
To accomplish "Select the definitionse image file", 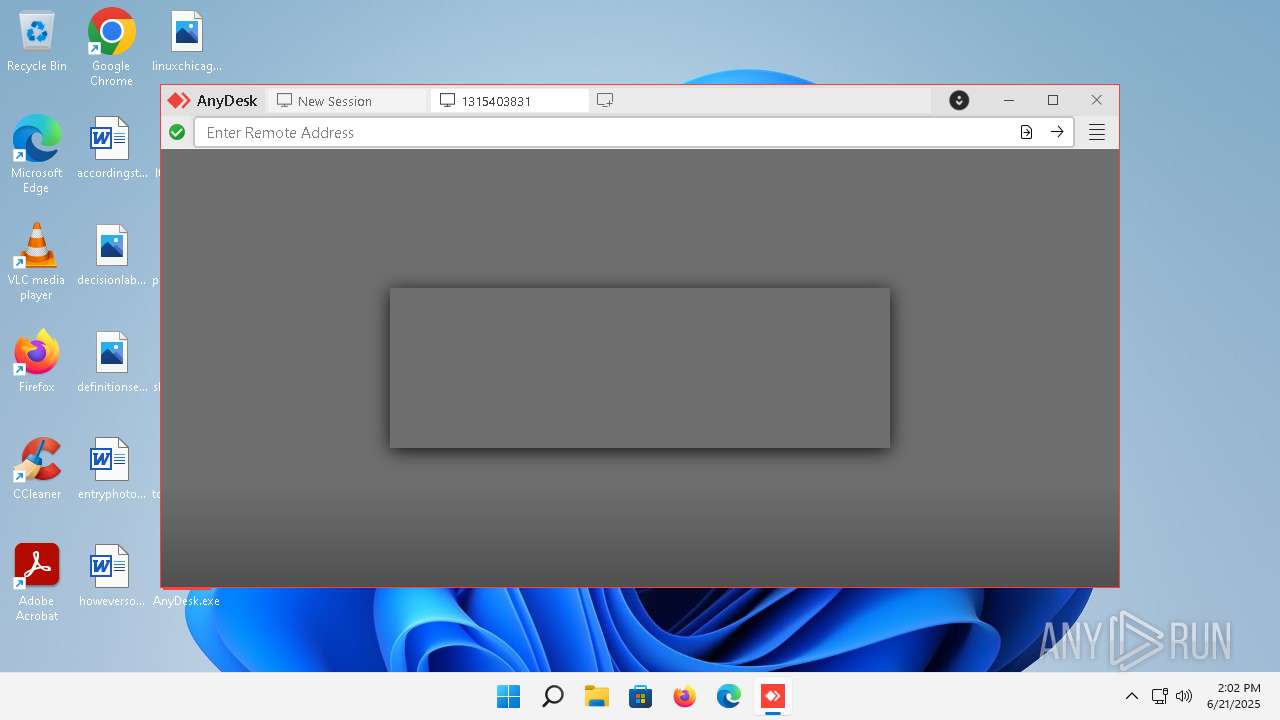I will pos(111,362).
